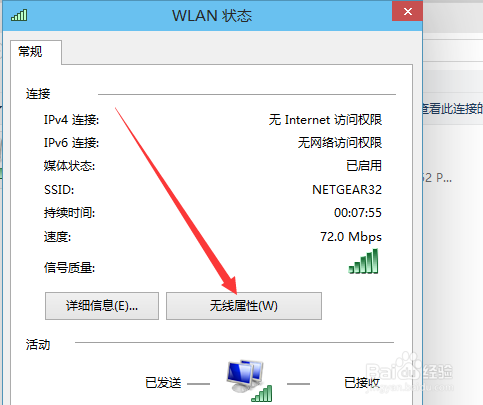Click the 已接收 received label
Viewport: 483px width, 405px height.
coord(362,383)
